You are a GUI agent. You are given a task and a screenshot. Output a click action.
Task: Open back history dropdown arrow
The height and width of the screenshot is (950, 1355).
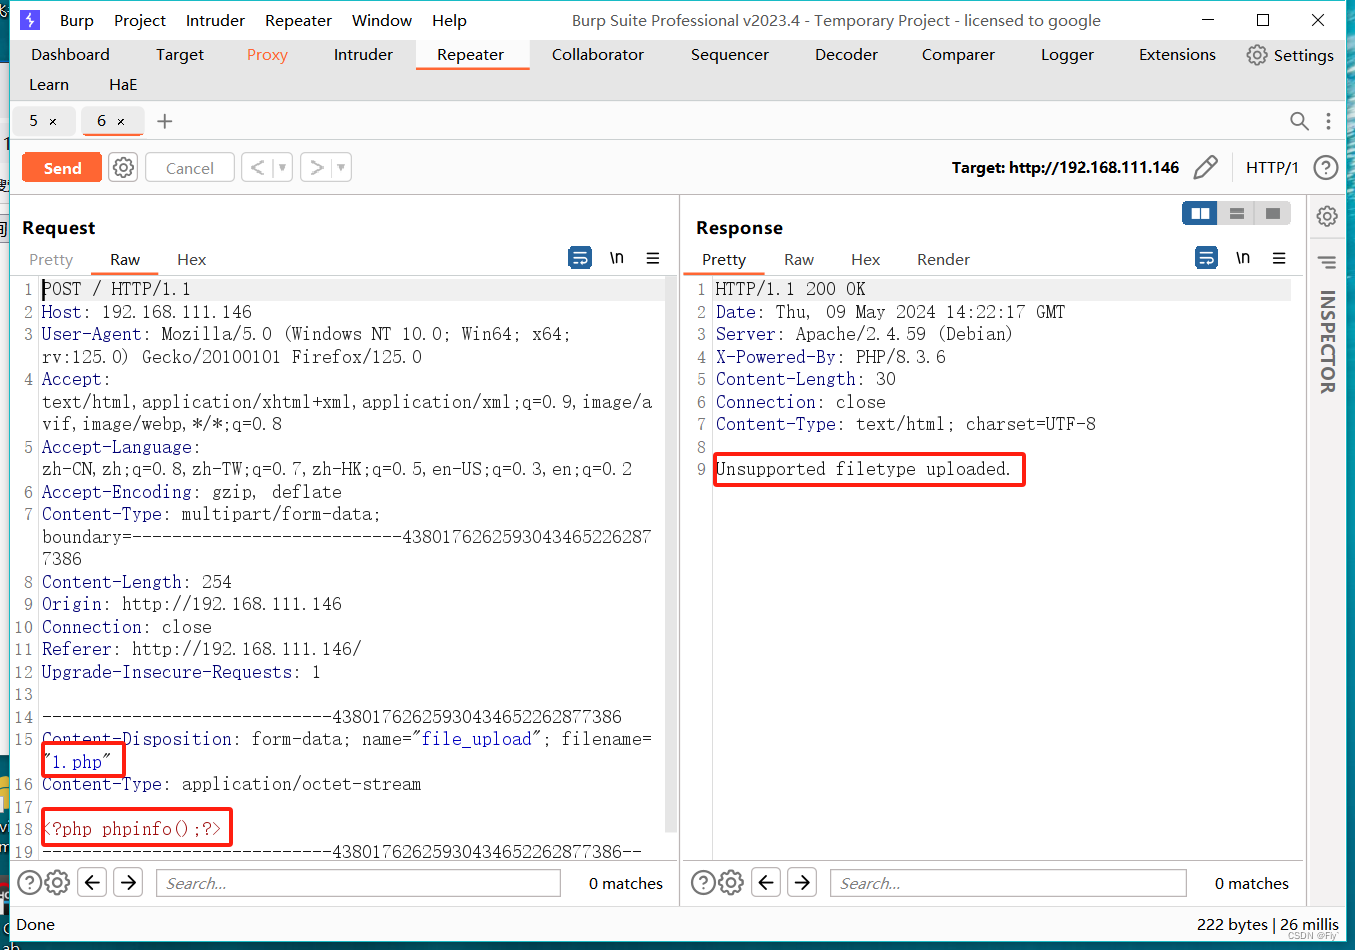pyautogui.click(x=283, y=167)
